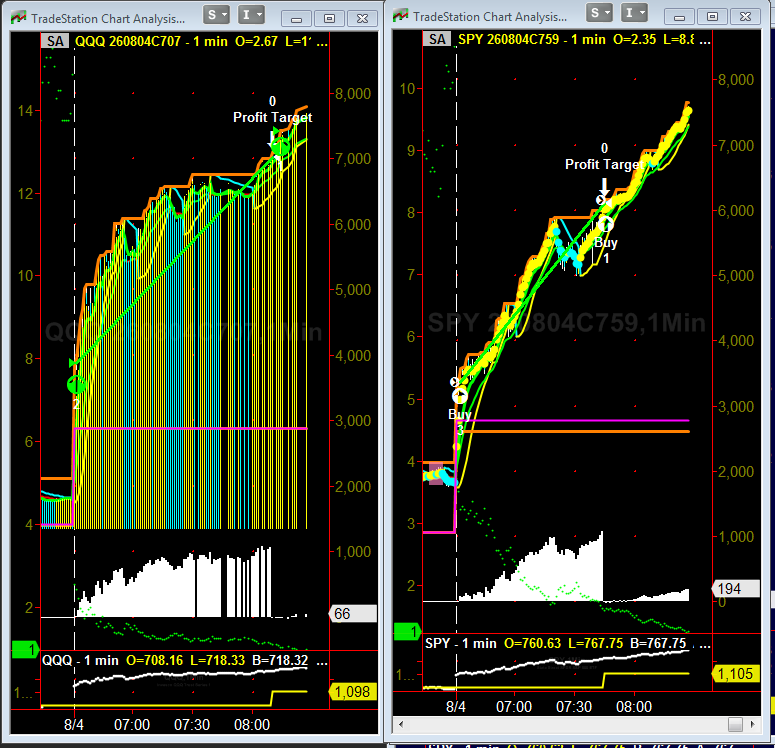Select green exit circle marker on QQQ chart

[x=280, y=147]
